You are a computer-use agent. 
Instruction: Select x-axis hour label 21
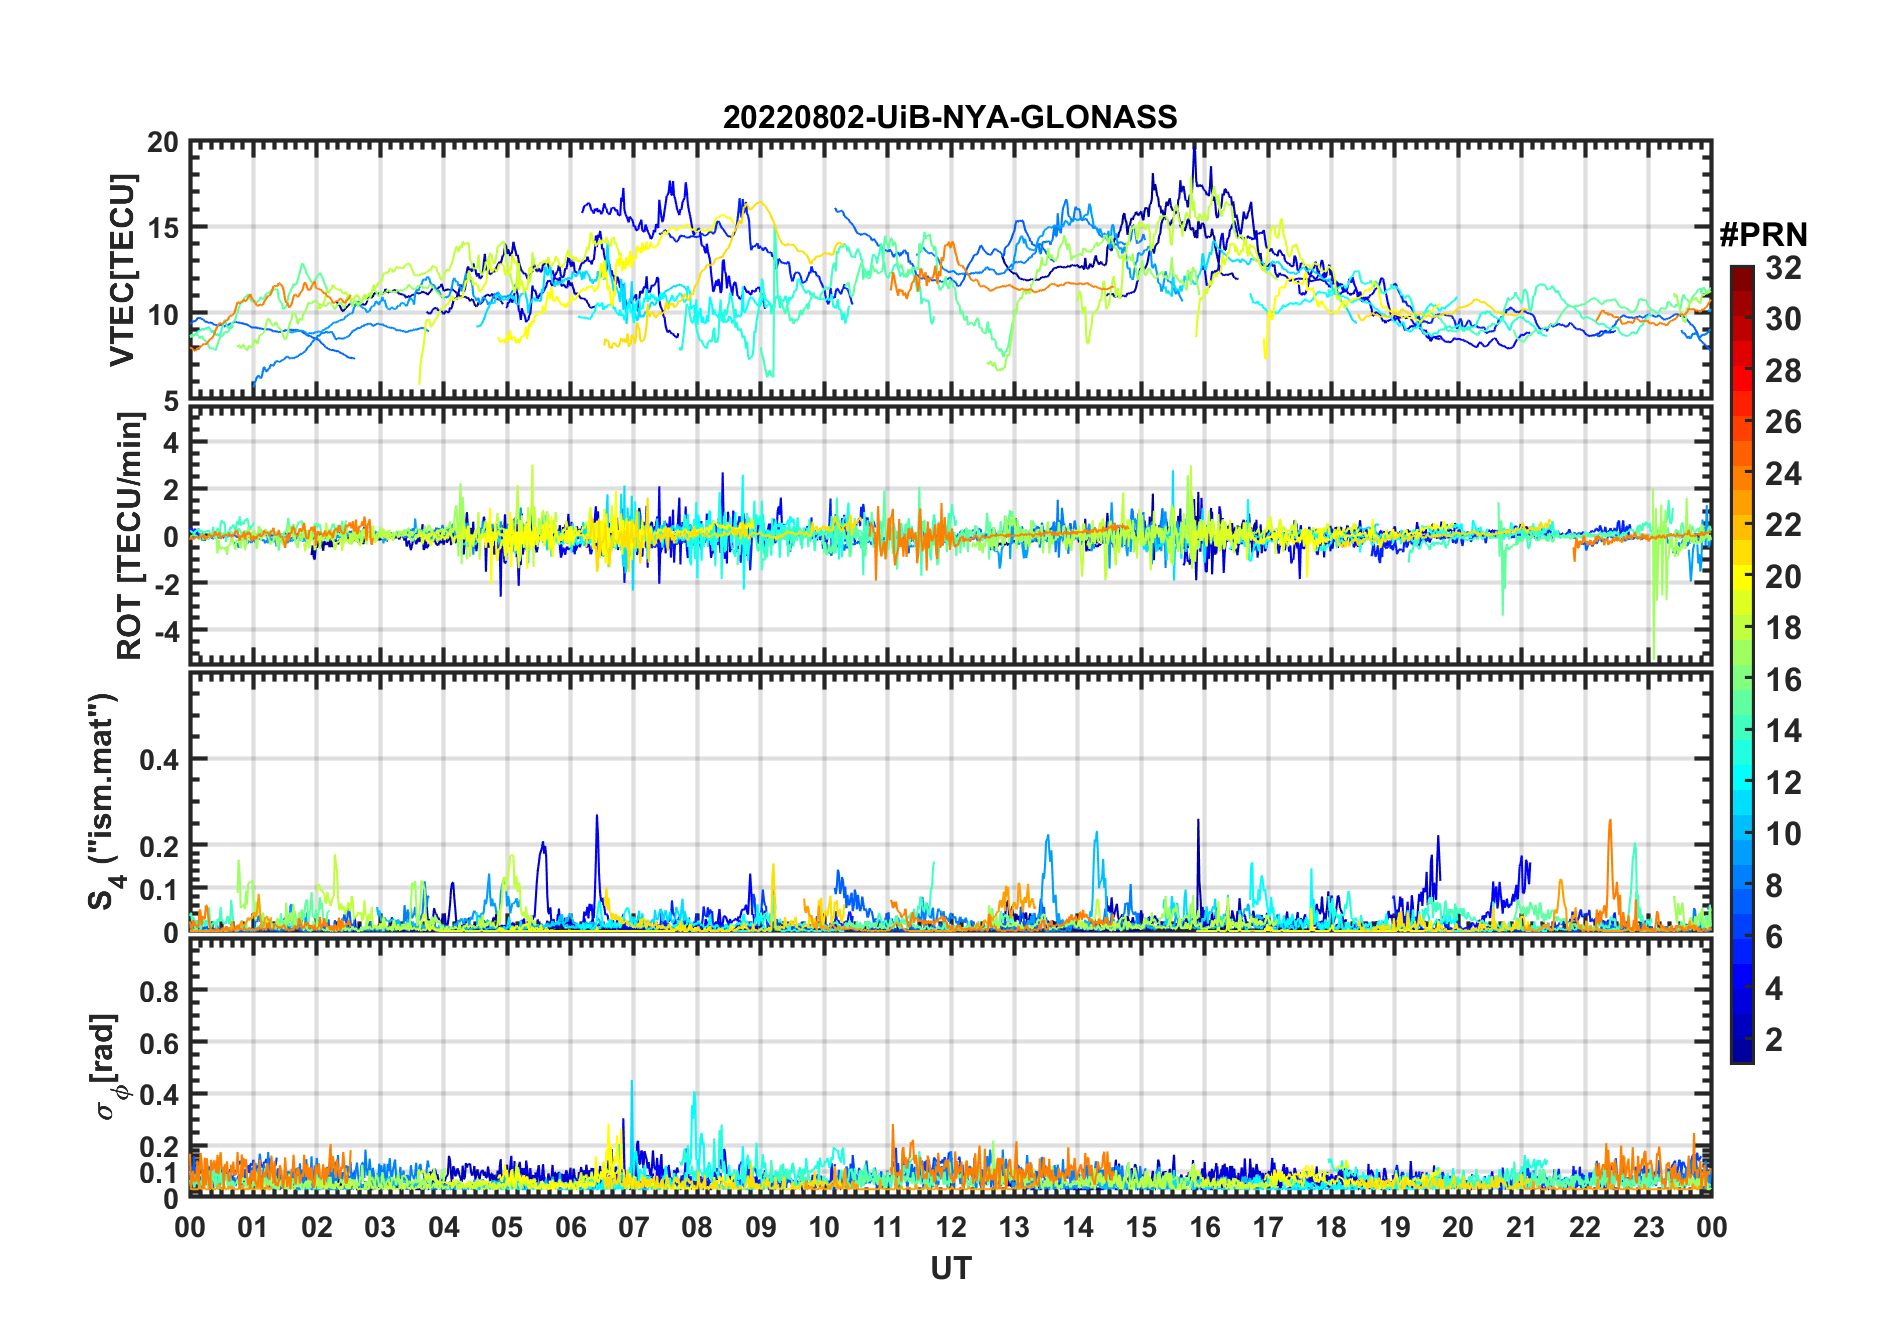tap(1521, 1227)
